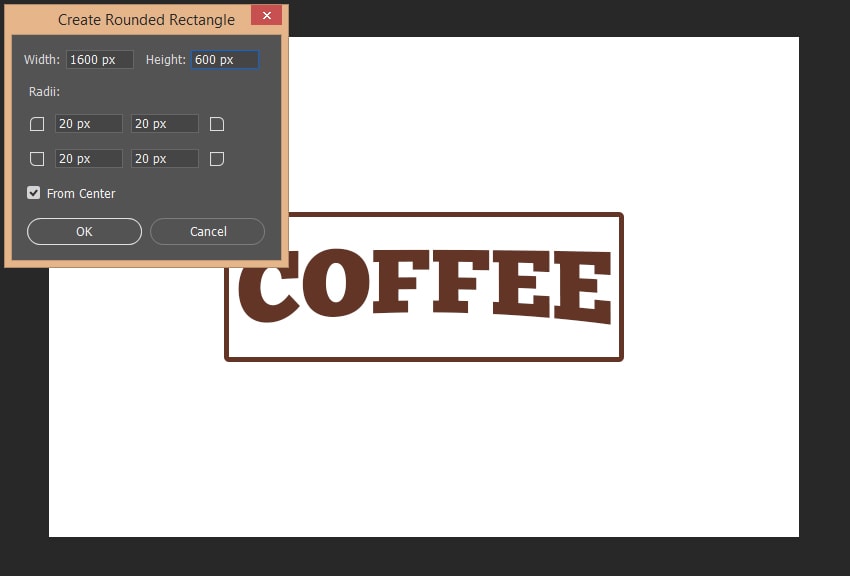Click the Create Rounded Rectangle title bar
Image resolution: width=850 pixels, height=576 pixels.
point(146,20)
